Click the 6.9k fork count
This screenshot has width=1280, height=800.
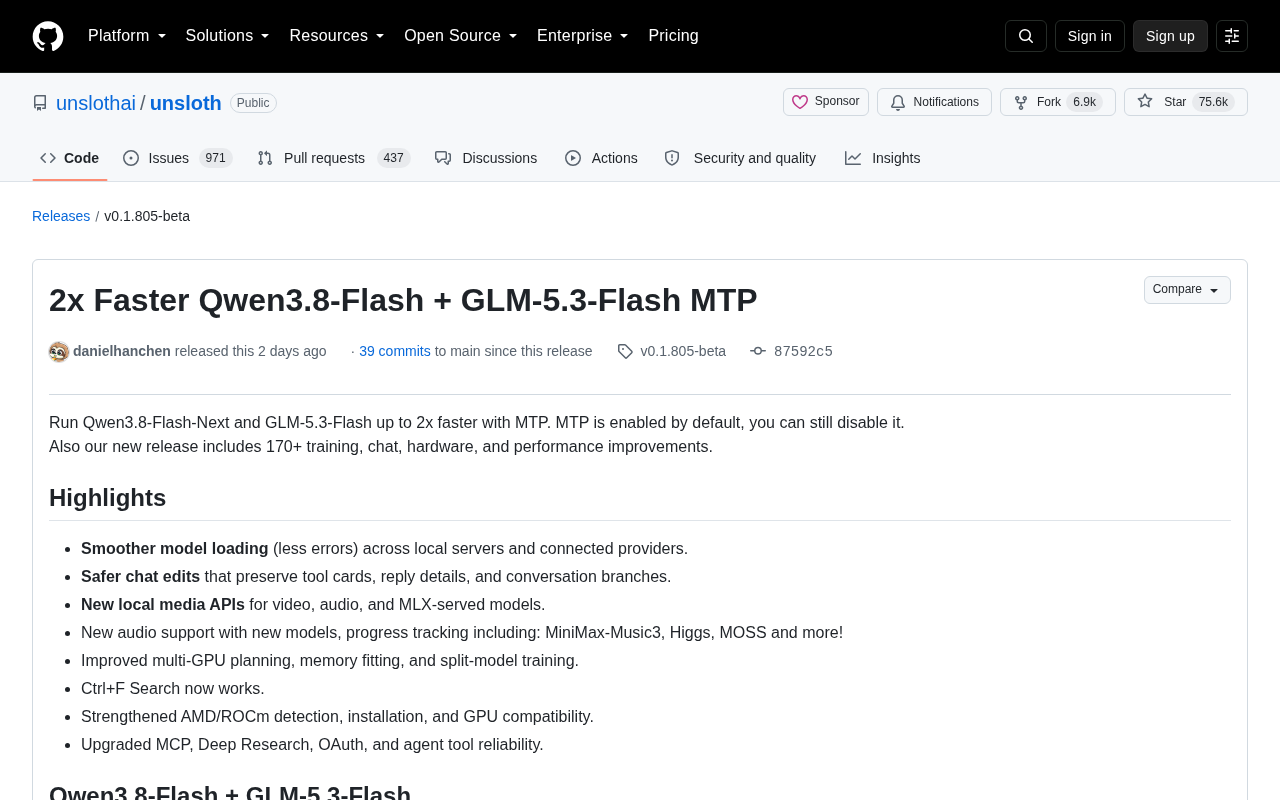pos(1085,102)
